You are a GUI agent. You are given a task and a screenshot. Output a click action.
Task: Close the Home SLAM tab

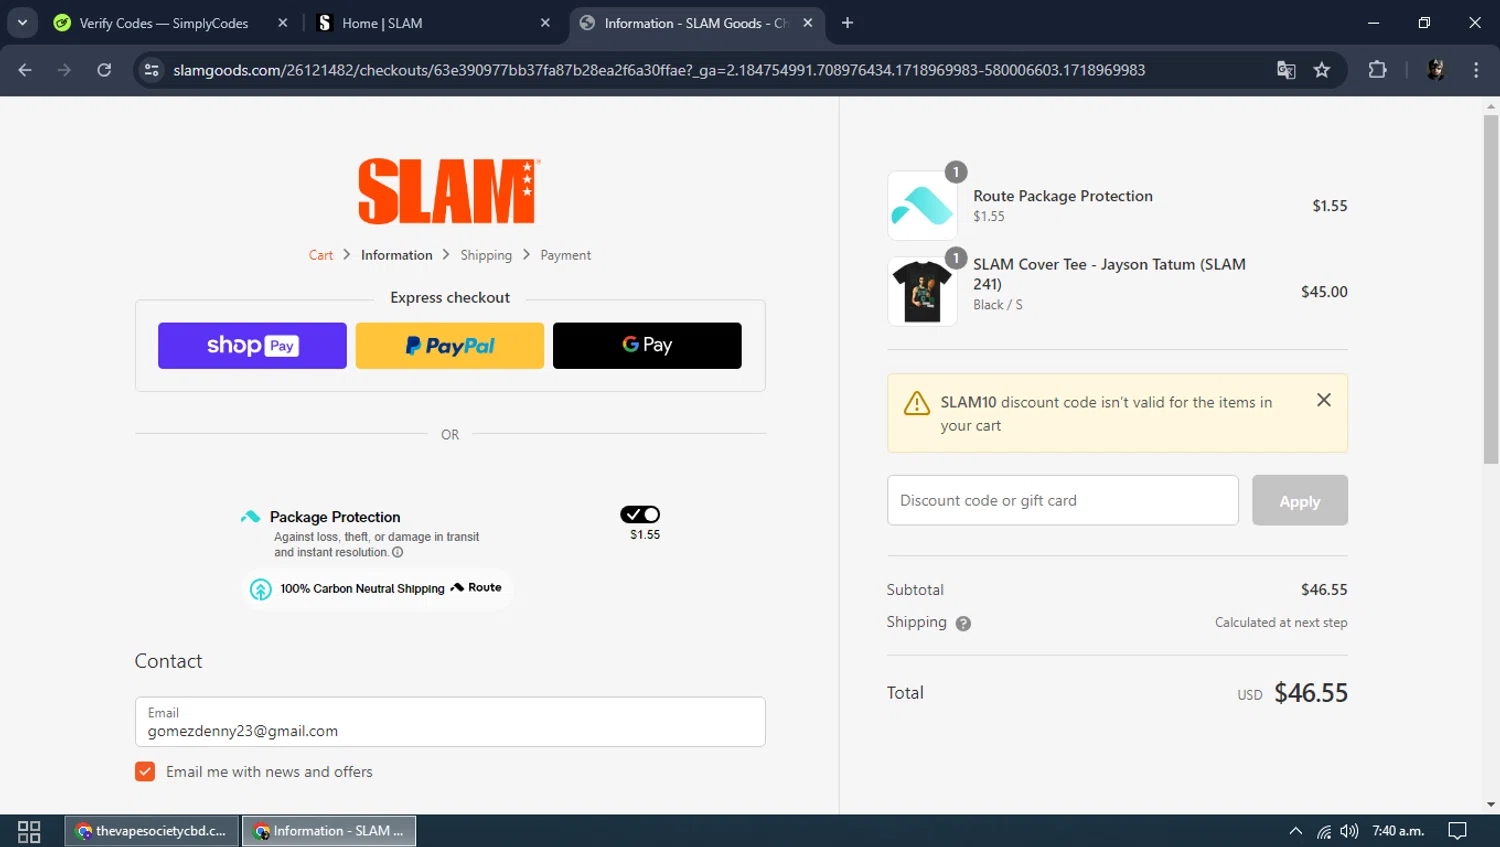coord(545,23)
